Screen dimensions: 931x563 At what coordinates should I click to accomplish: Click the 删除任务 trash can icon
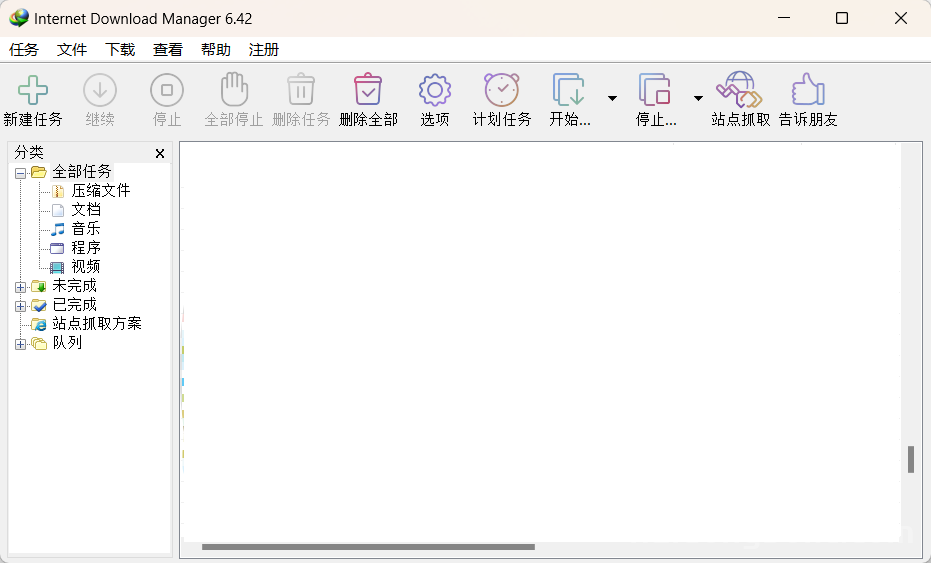[x=301, y=90]
